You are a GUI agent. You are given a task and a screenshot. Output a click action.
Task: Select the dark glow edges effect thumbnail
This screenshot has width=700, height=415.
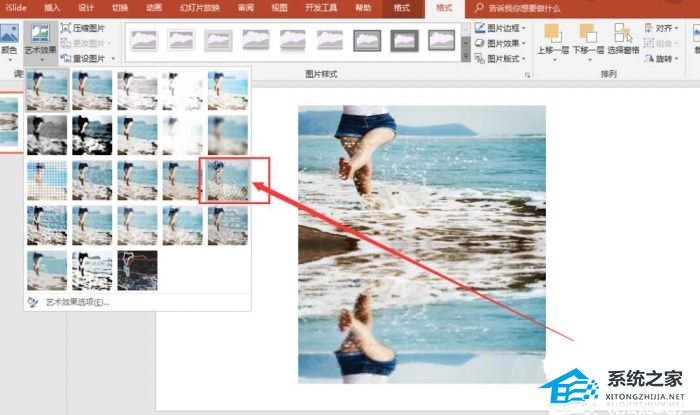tap(138, 270)
